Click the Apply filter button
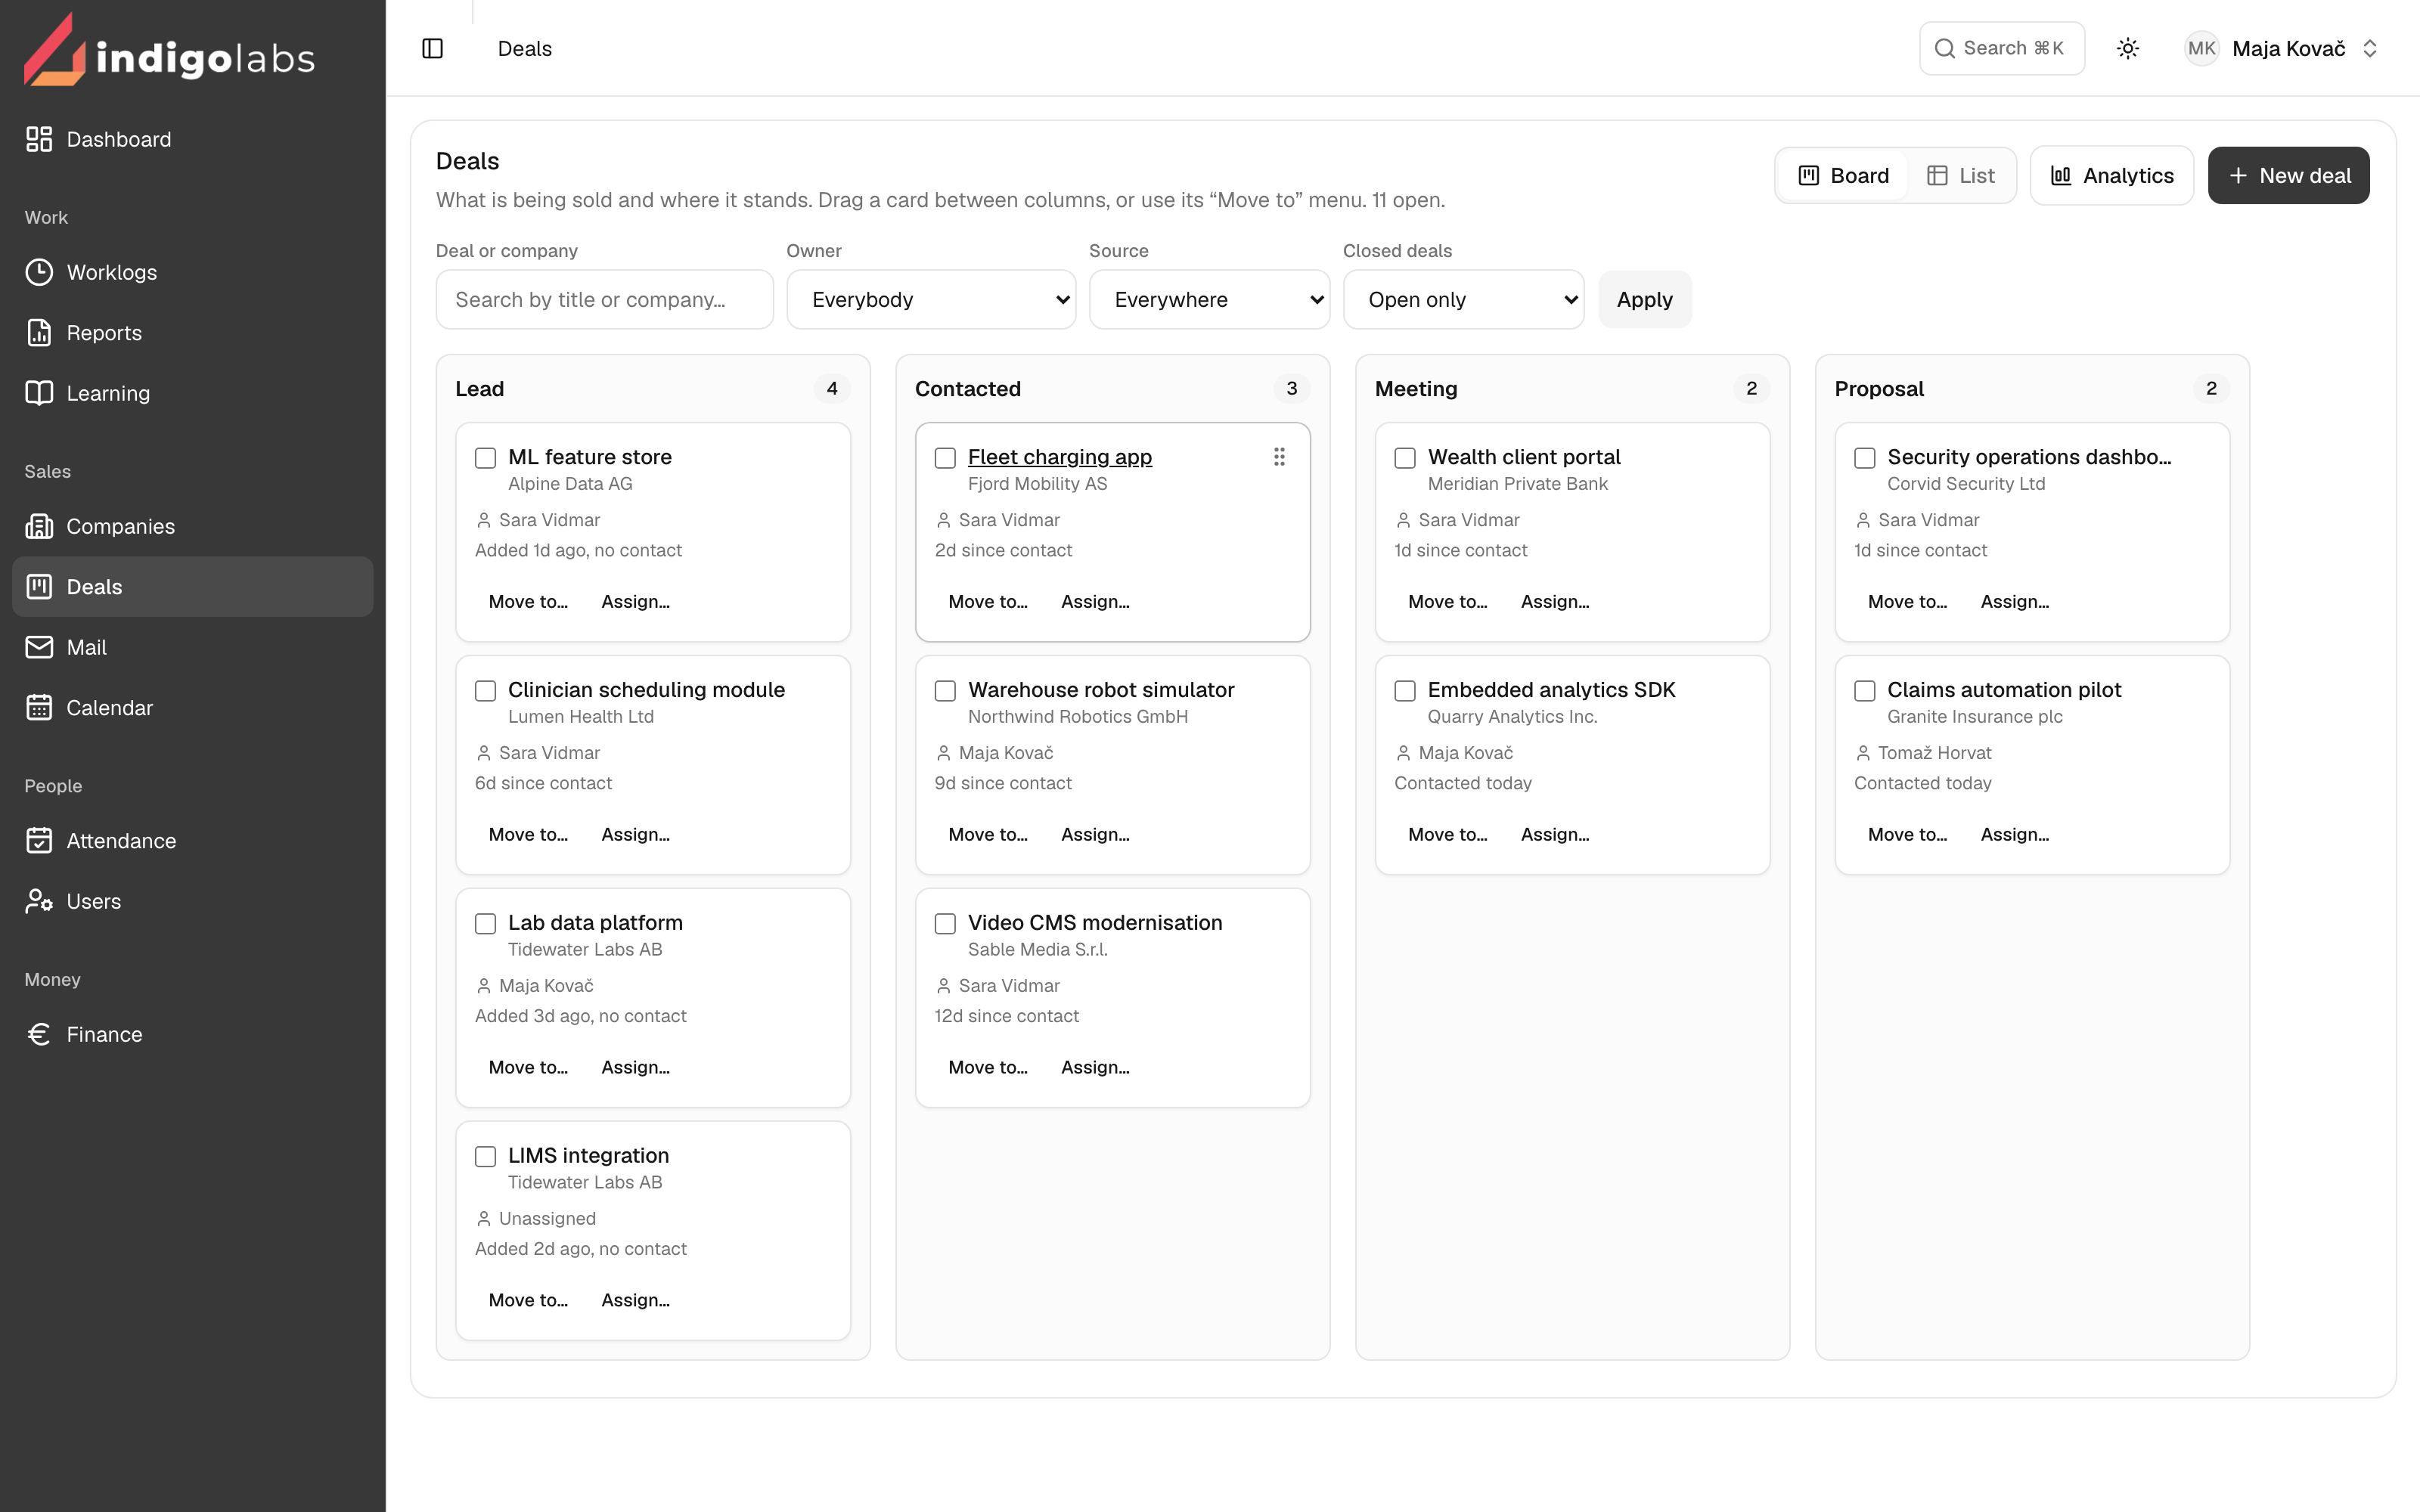The height and width of the screenshot is (1512, 2420). pyautogui.click(x=1644, y=299)
